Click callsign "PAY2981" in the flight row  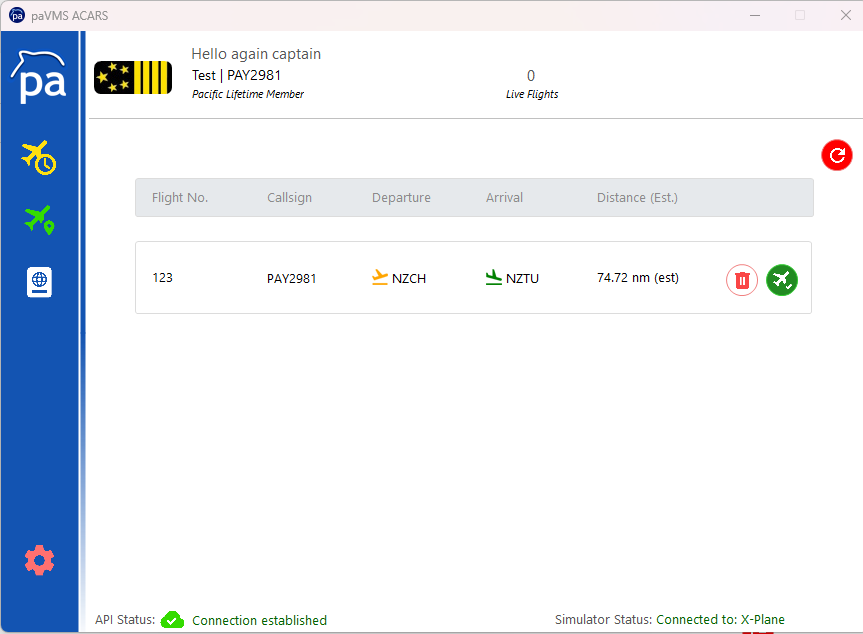292,278
